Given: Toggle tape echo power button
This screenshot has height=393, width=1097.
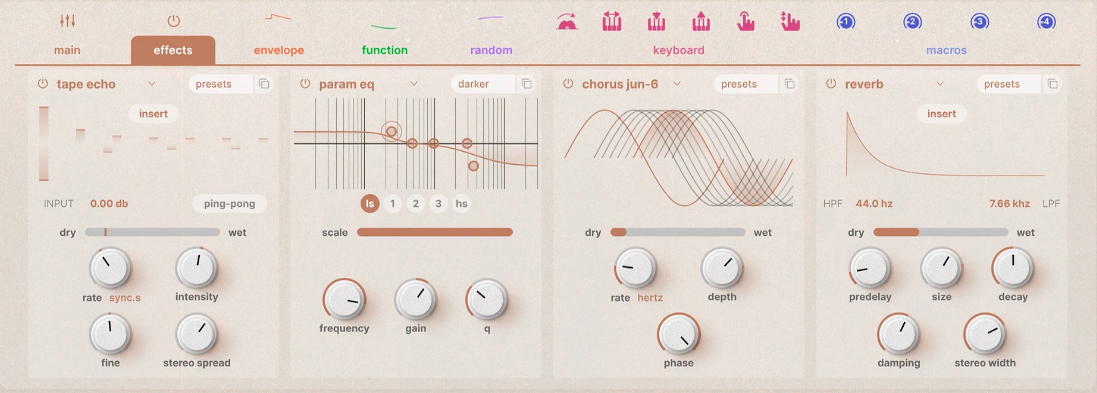Looking at the screenshot, I should (43, 84).
